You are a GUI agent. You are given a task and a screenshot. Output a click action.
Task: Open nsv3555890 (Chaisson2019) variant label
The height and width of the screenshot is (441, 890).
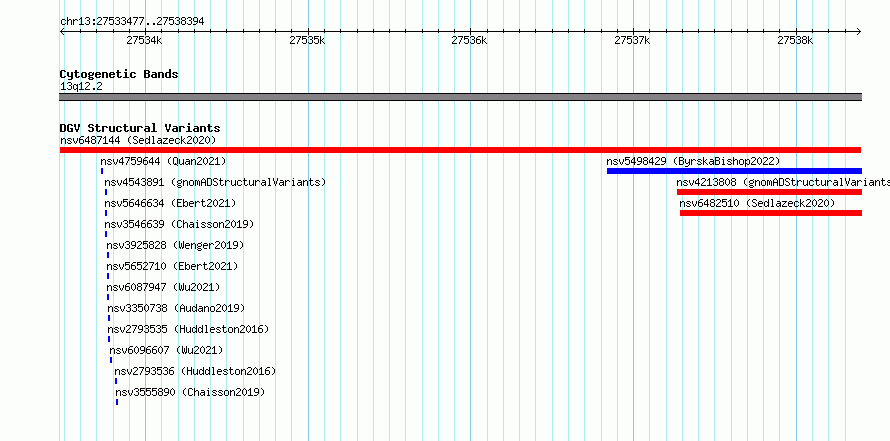point(190,392)
